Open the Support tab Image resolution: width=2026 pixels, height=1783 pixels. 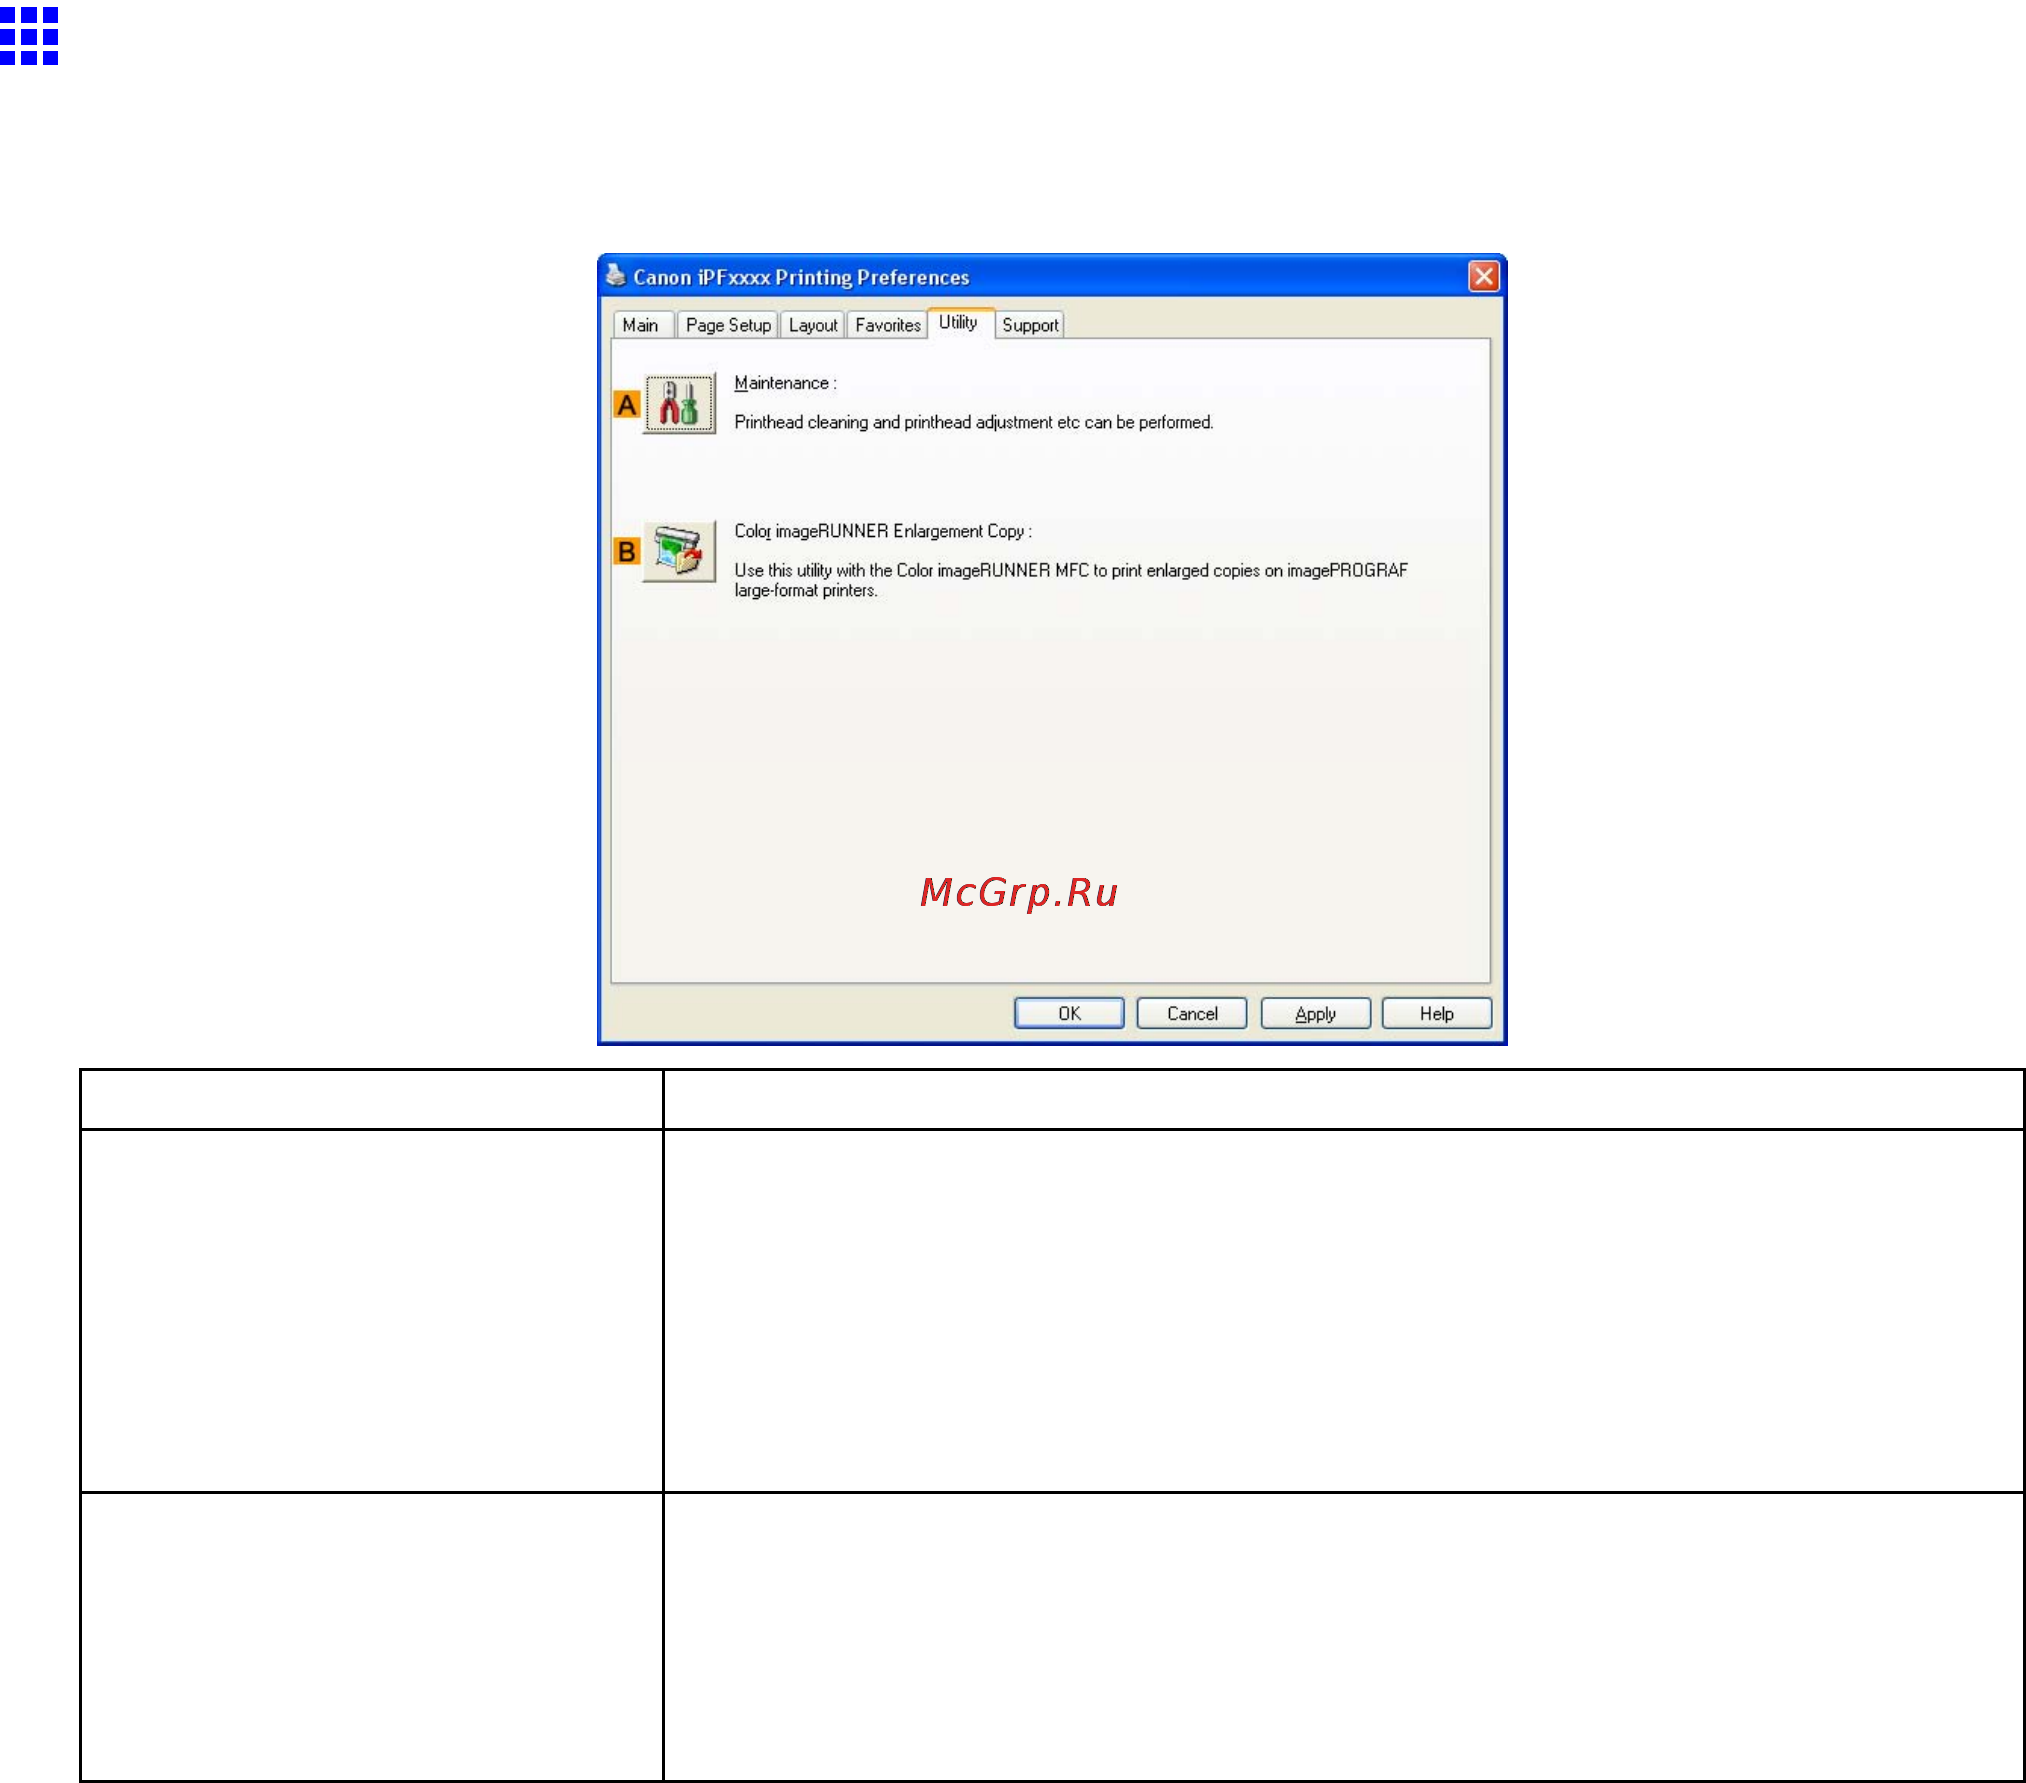coord(1030,325)
